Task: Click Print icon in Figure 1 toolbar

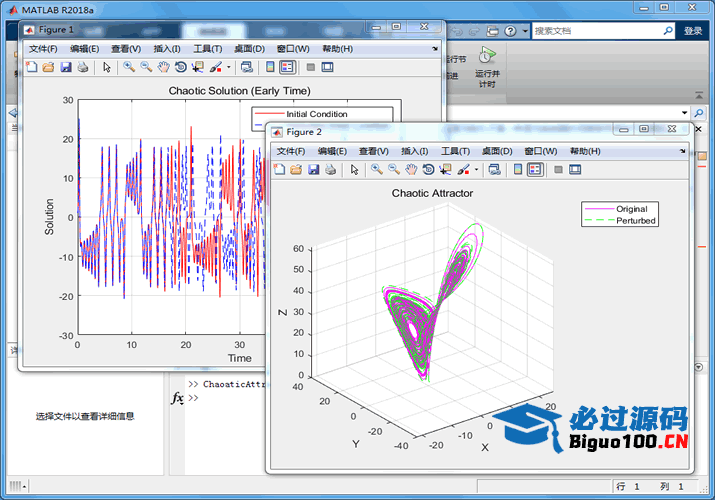Action: [82, 67]
